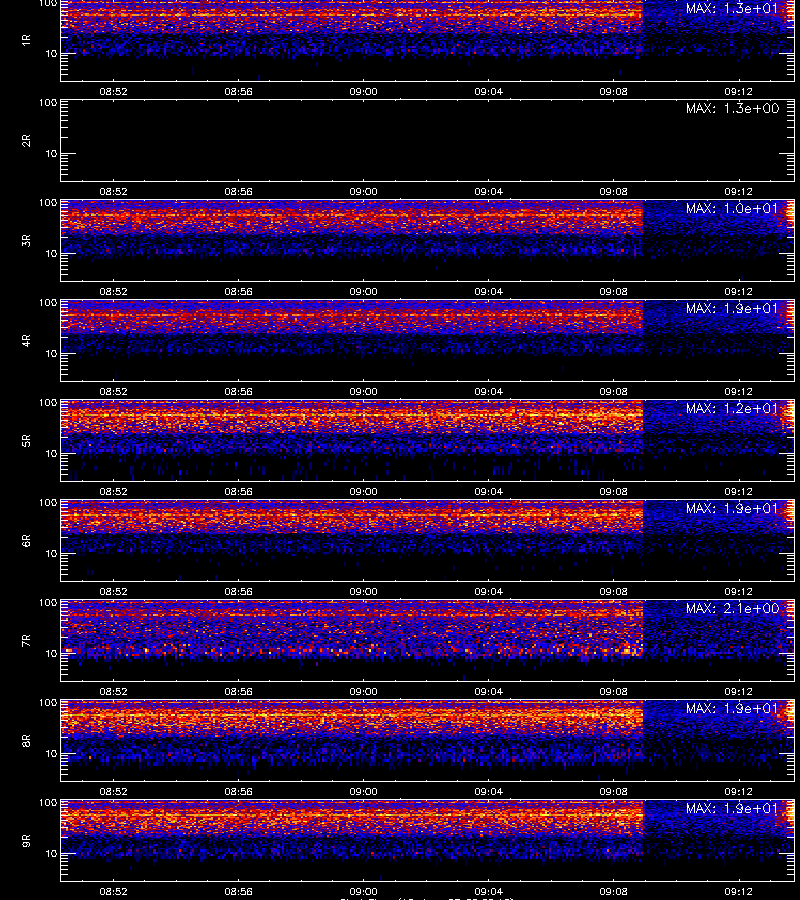This screenshot has width=800, height=900.
Task: Click the 09:08 time label of panel 7R
Action: (x=613, y=692)
